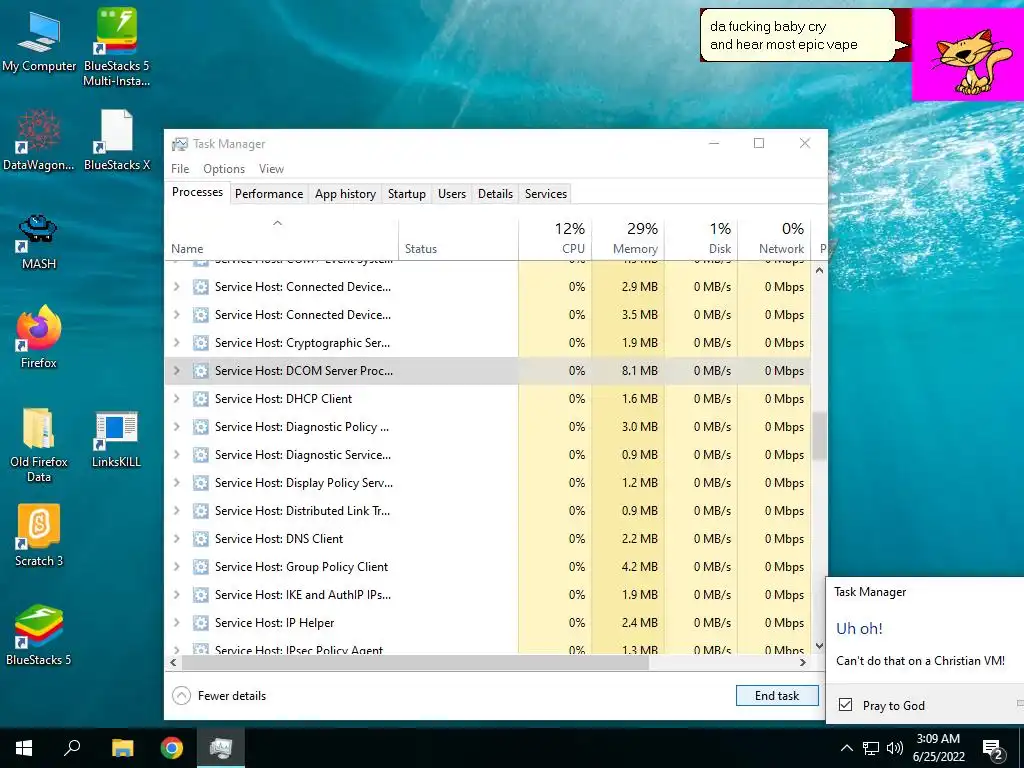Switch to the Services tab
This screenshot has width=1024, height=768.
tap(546, 194)
